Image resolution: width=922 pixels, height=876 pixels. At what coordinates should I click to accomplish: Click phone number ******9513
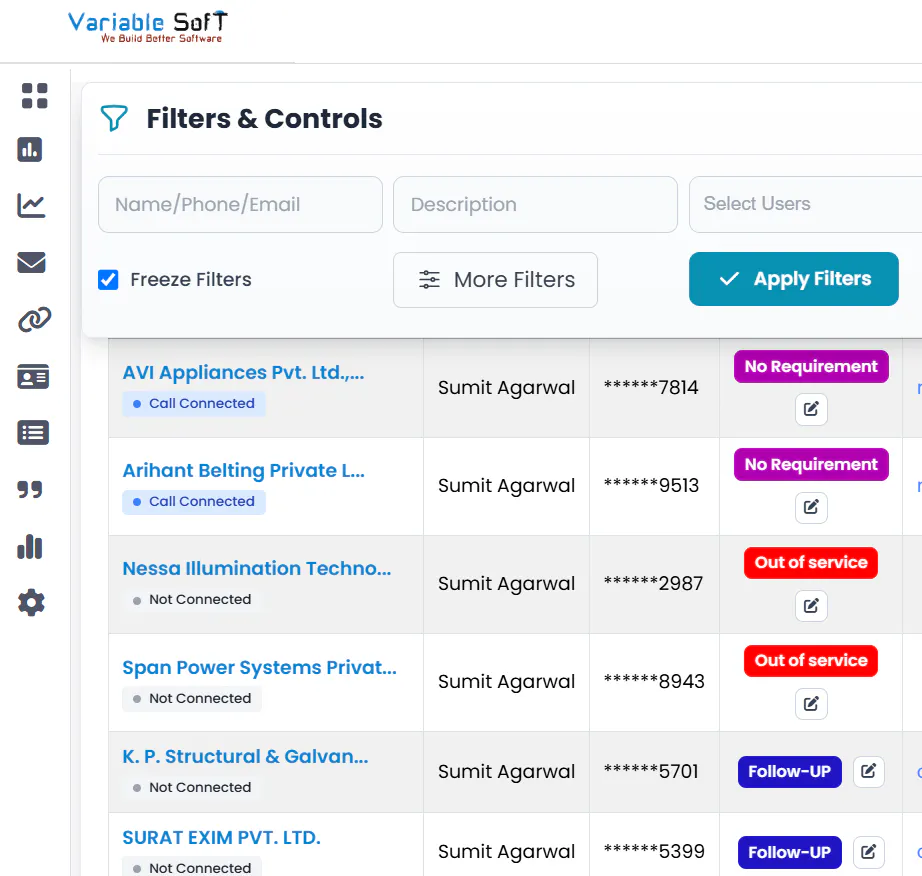651,486
